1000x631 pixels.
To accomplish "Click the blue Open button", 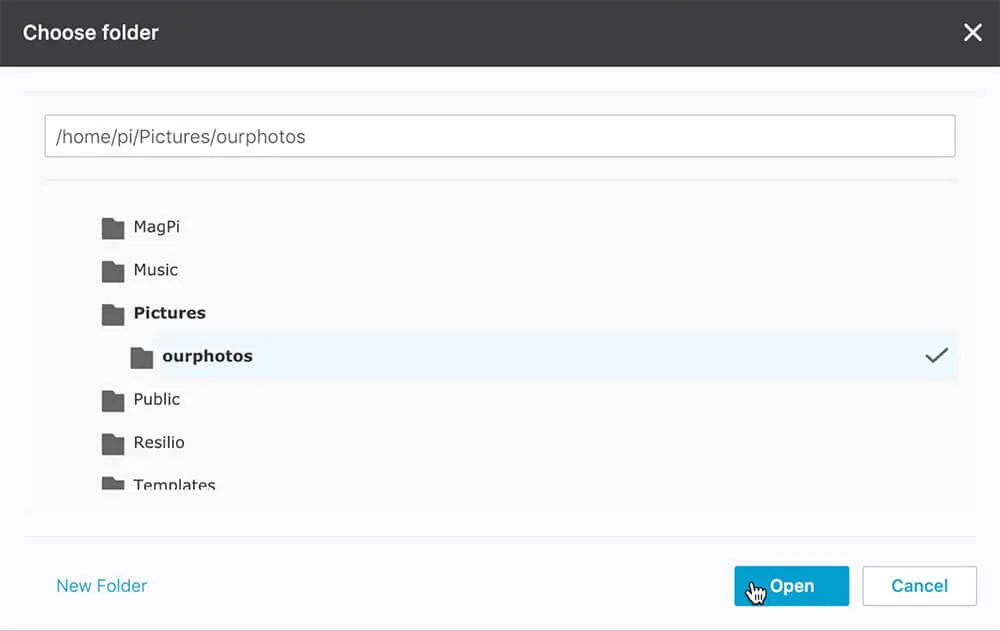I will pyautogui.click(x=791, y=586).
